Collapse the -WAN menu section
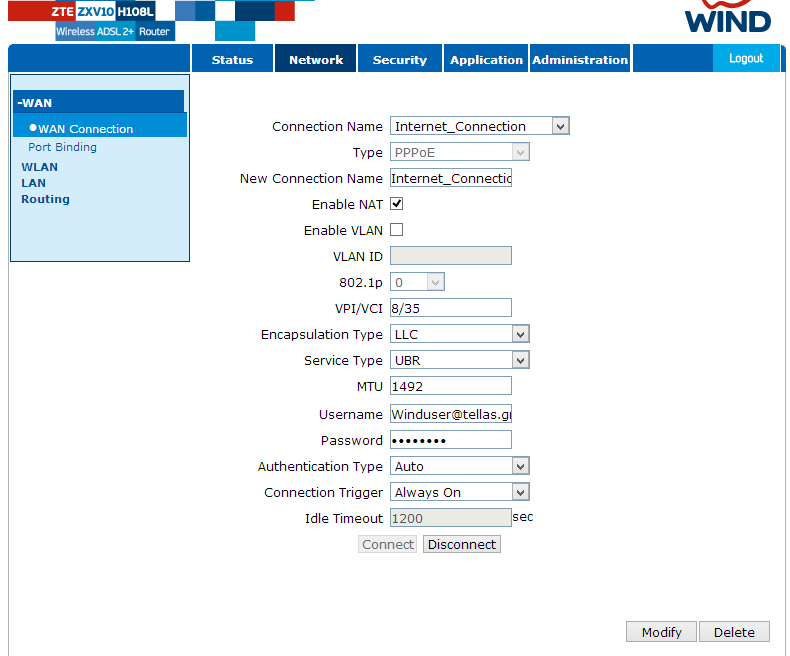790x656 pixels. [x=99, y=102]
